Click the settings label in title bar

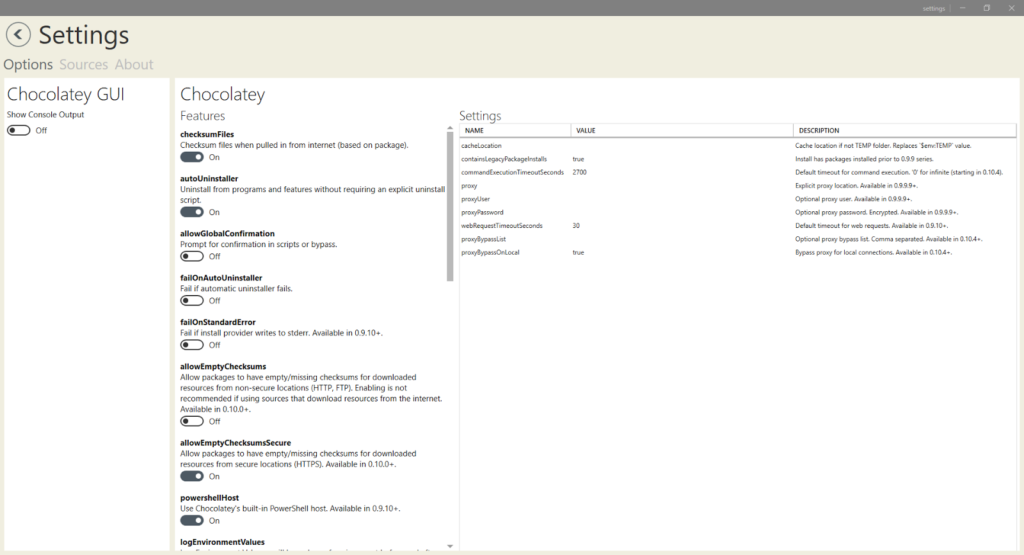click(934, 8)
